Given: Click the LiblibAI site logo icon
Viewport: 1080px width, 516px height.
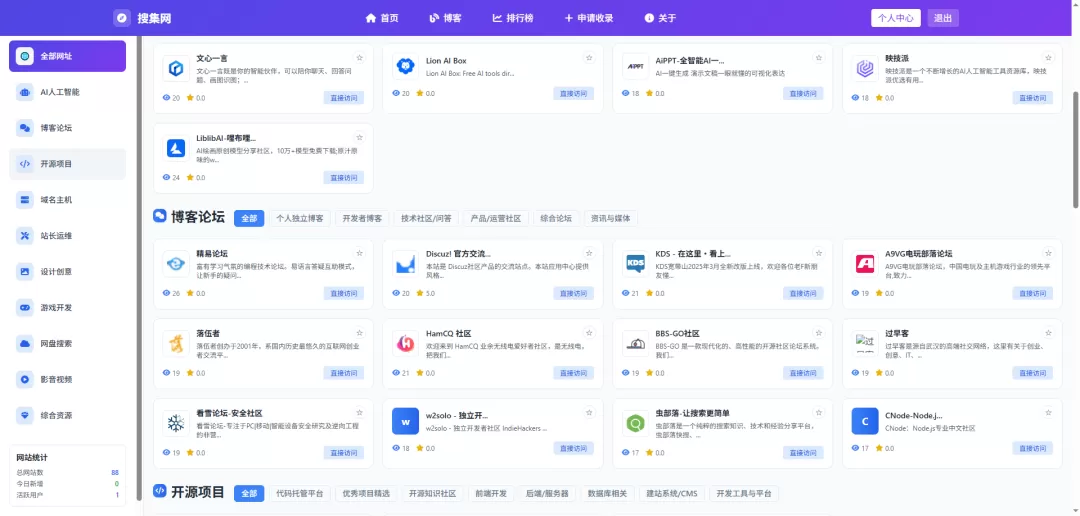Looking at the screenshot, I should 176,148.
